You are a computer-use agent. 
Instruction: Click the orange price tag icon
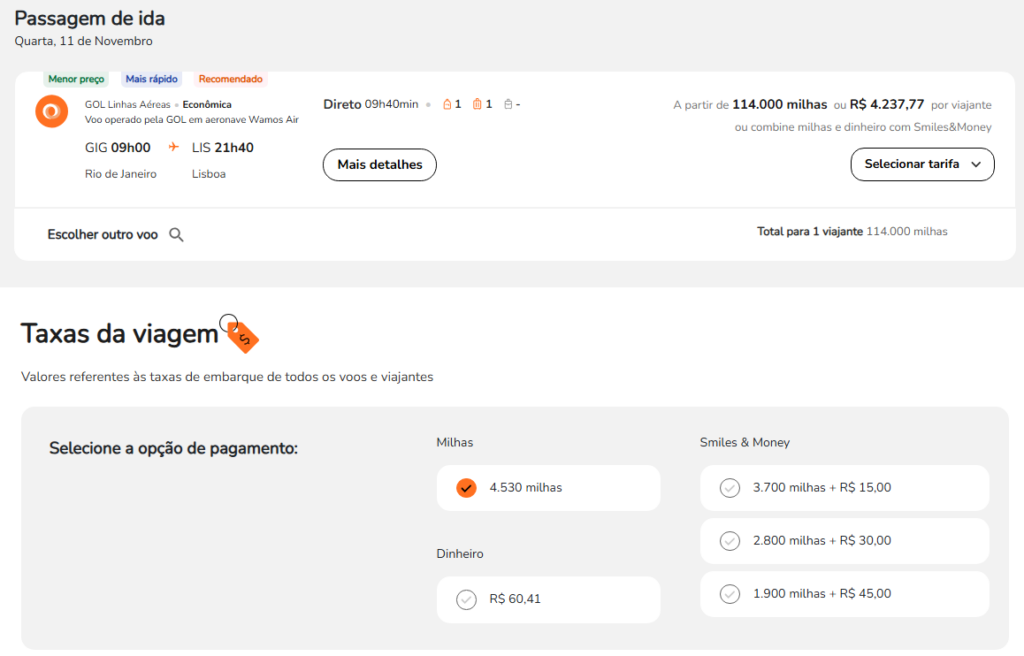(x=241, y=336)
